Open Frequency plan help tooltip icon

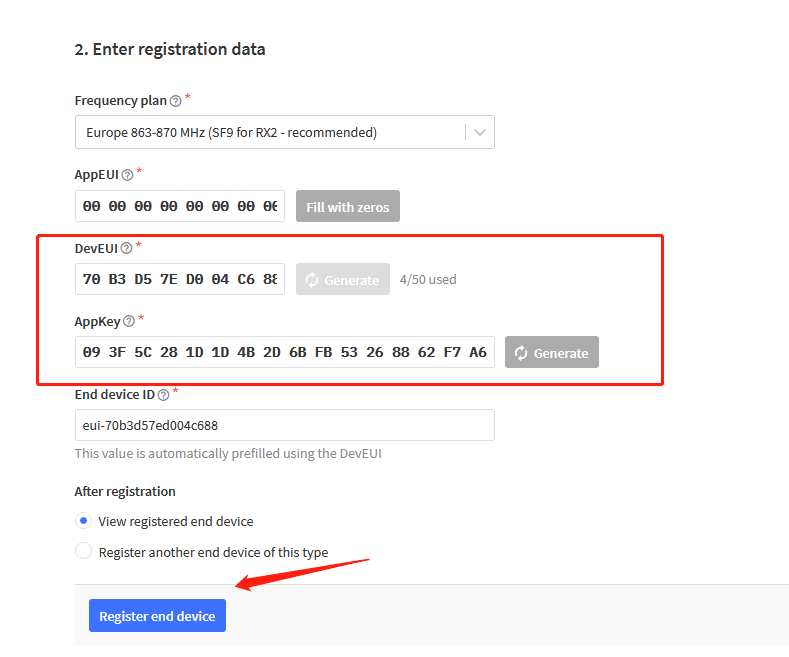[175, 101]
